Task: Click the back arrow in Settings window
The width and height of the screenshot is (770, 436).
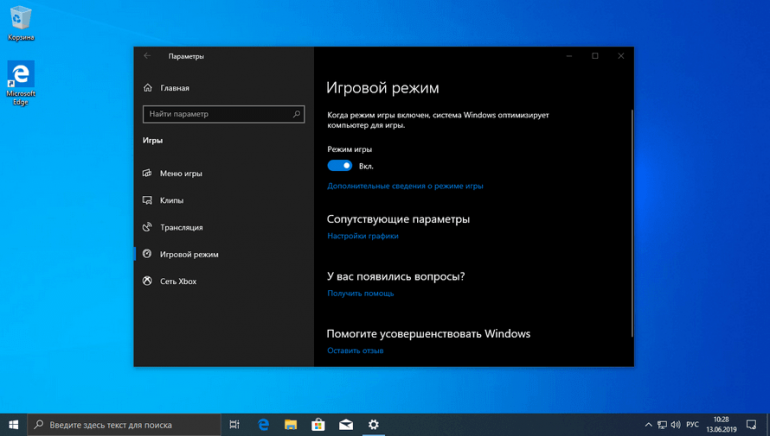Action: tap(147, 56)
